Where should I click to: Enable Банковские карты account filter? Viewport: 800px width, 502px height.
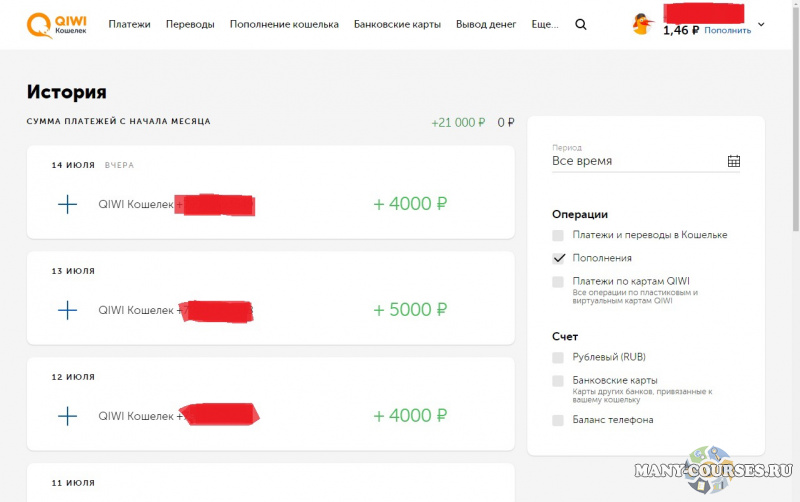pyautogui.click(x=558, y=381)
